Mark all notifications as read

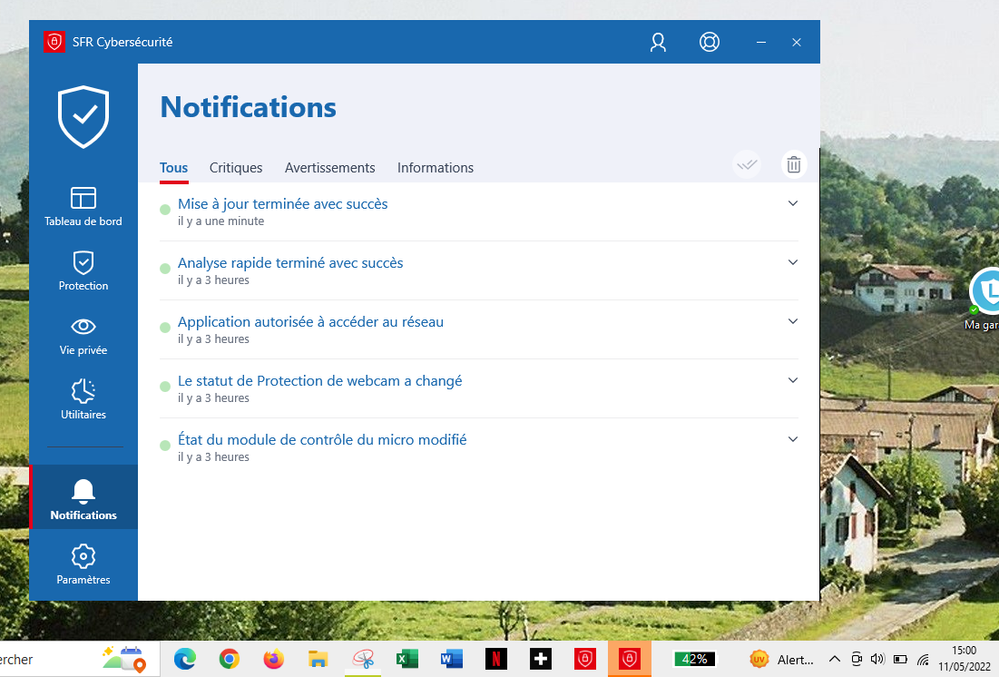pos(746,165)
